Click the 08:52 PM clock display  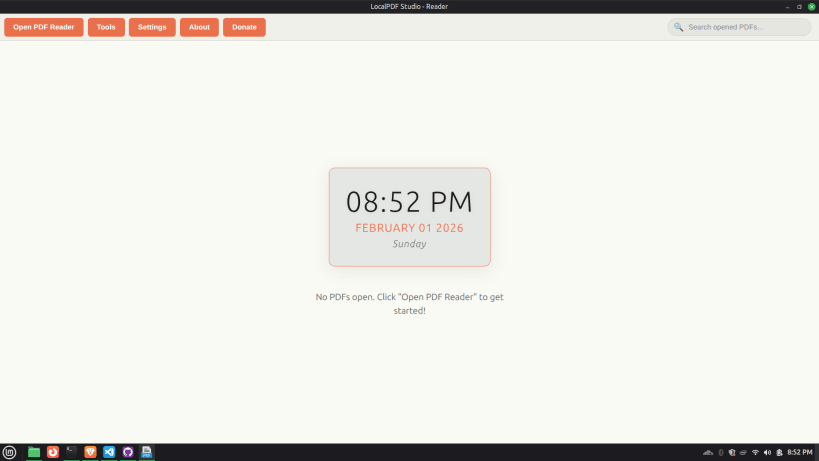coord(410,202)
